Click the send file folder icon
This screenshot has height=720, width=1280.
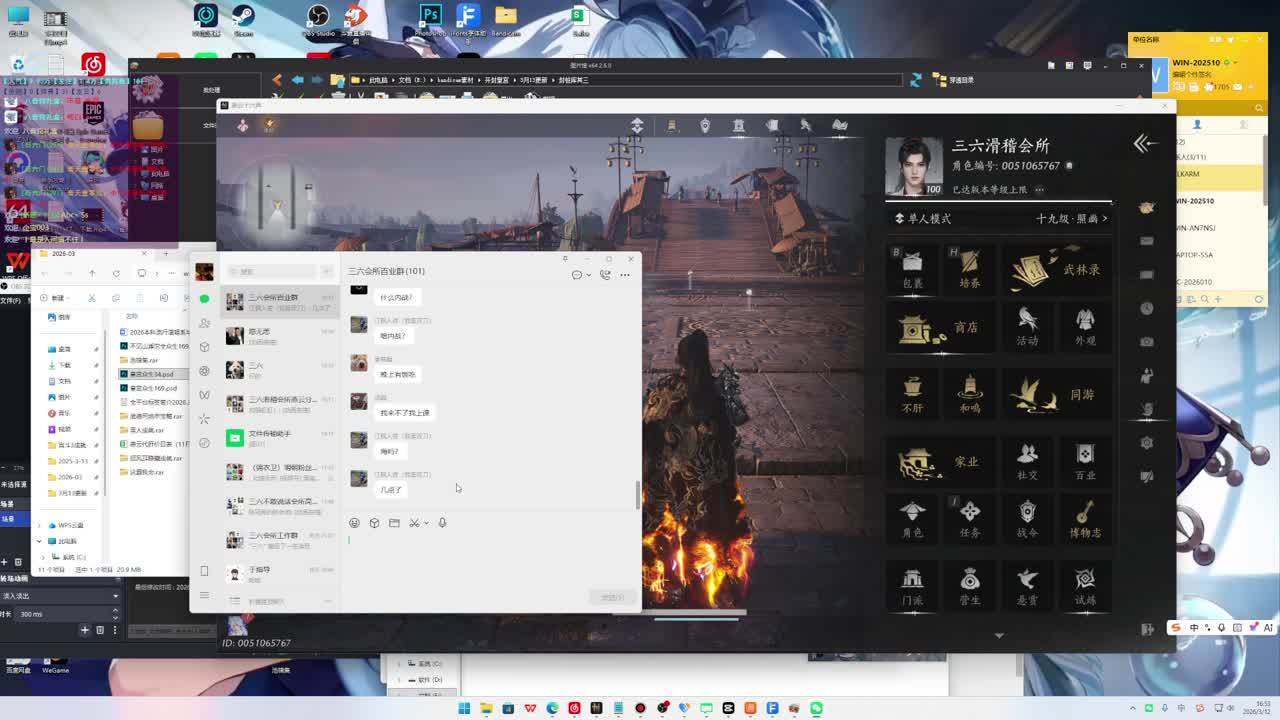[394, 523]
